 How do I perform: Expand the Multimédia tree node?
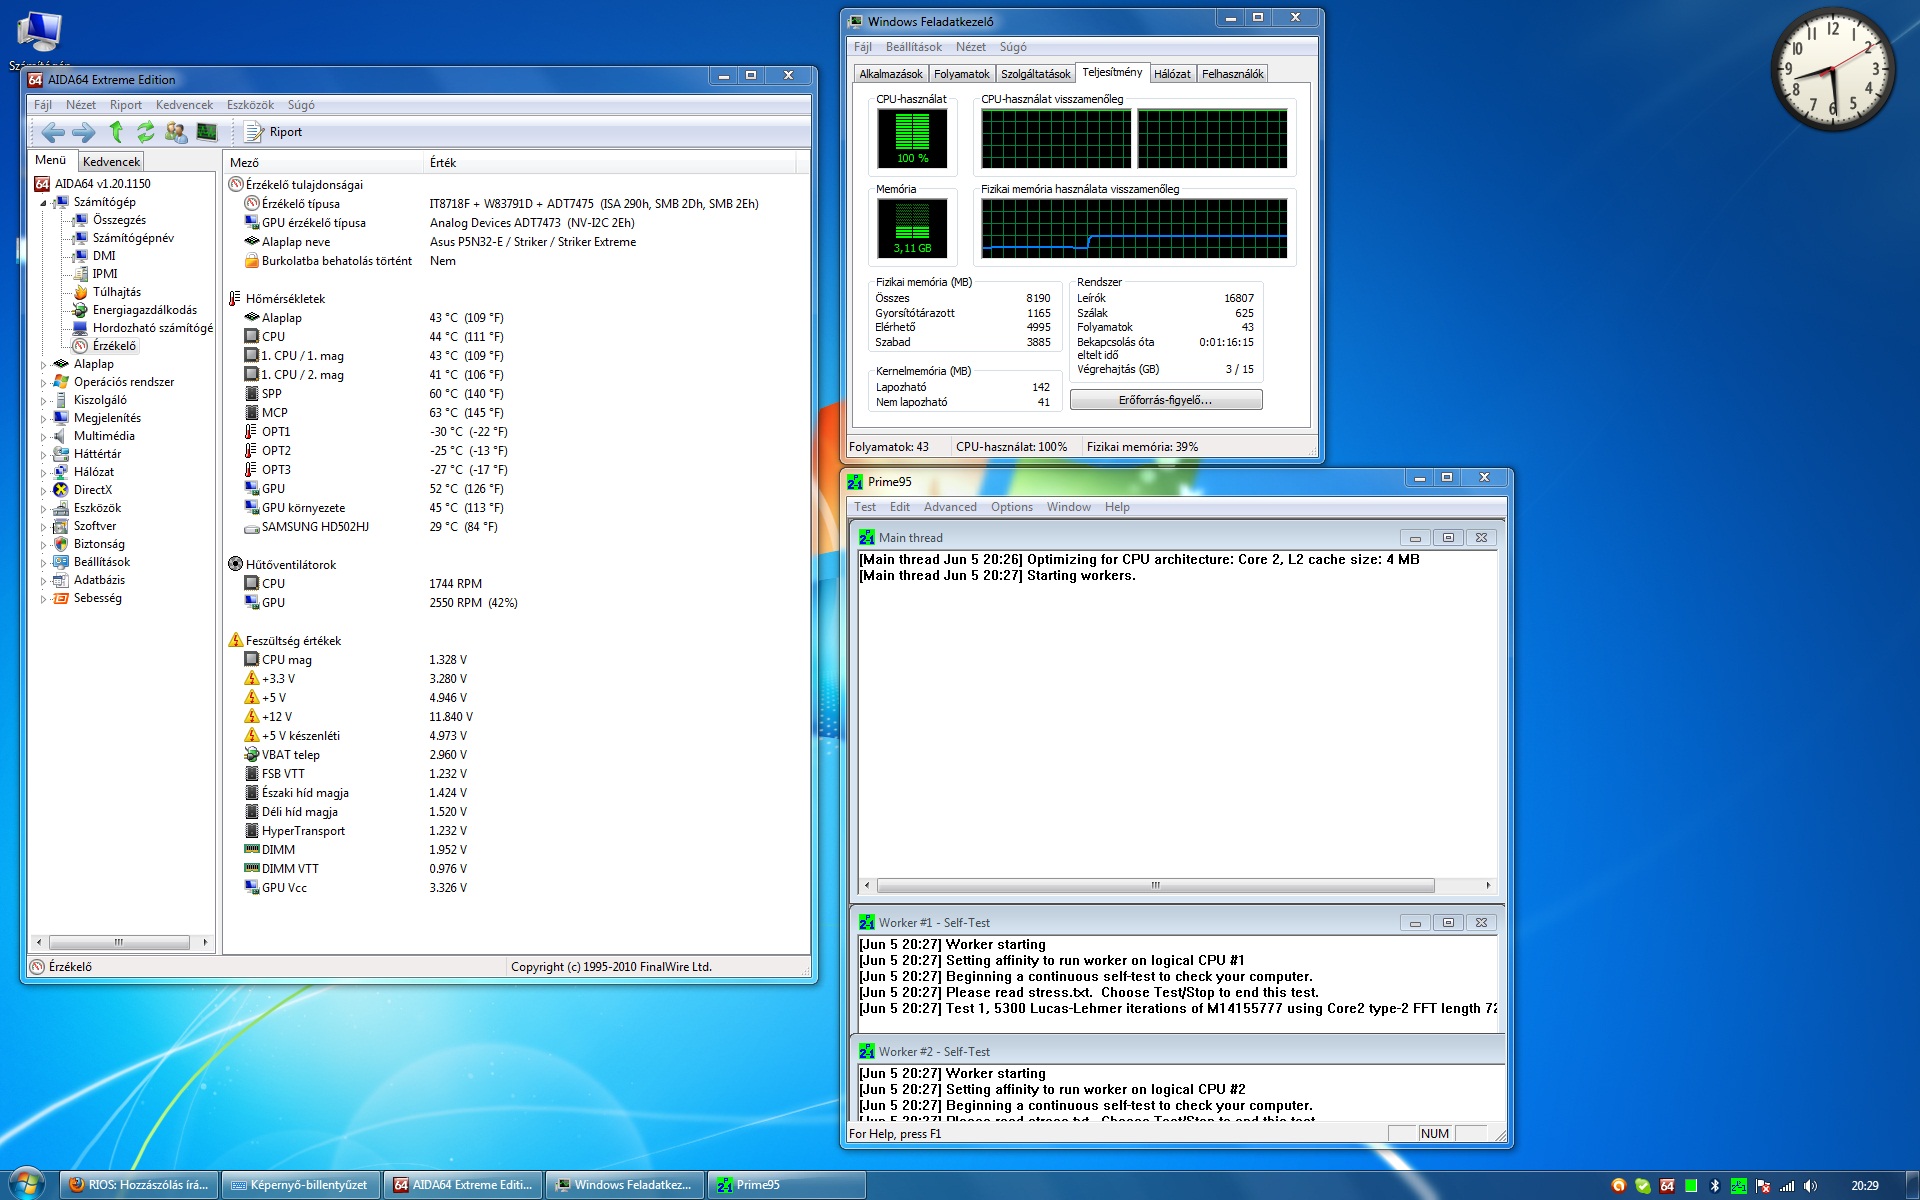43,437
